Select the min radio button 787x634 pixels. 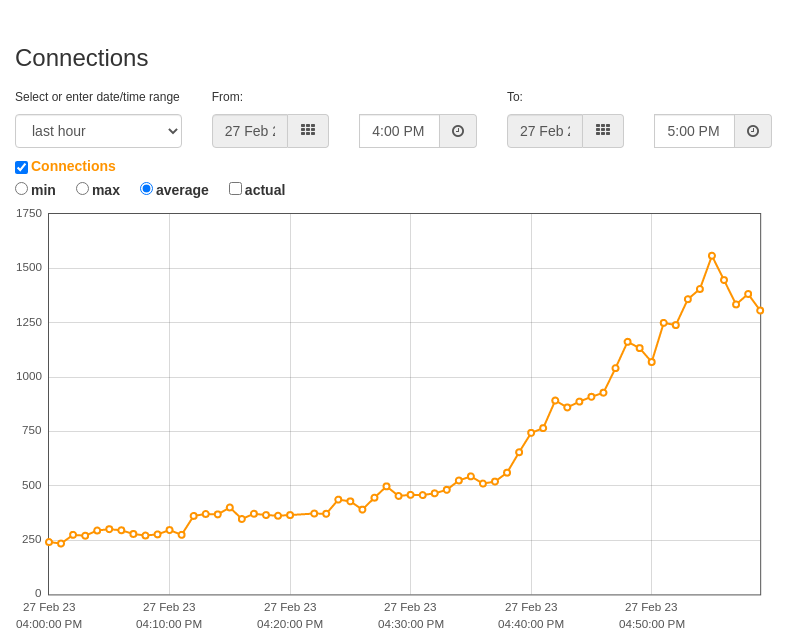click(22, 189)
